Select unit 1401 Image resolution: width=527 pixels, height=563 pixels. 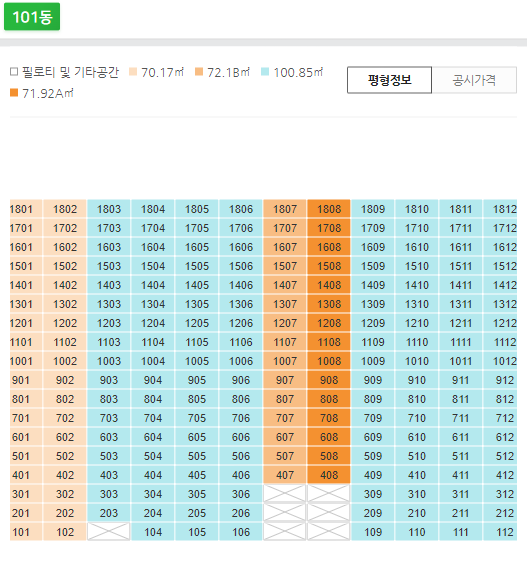[x=26, y=285]
